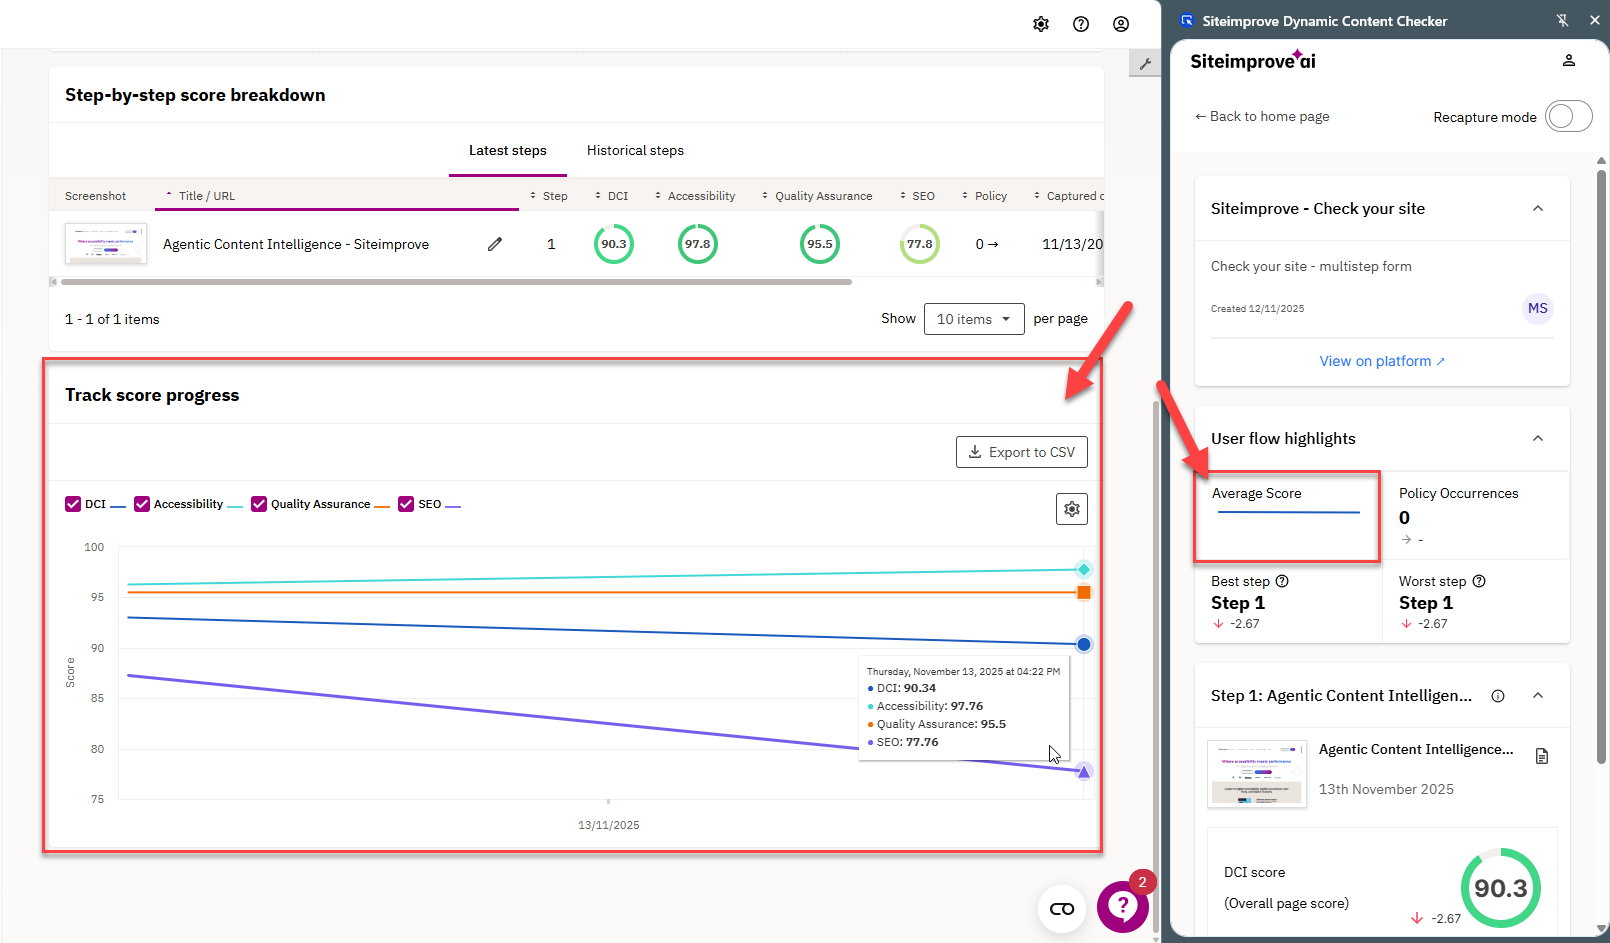This screenshot has width=1610, height=943.
Task: Click the Accessibility score circle 97.8
Action: pos(698,244)
